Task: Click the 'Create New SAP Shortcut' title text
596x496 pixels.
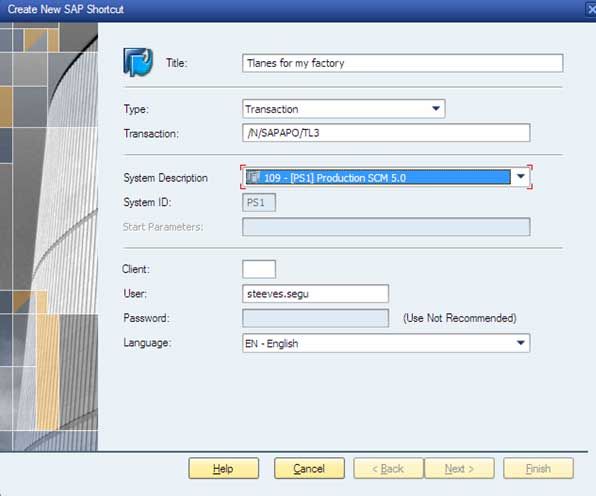Action: click(66, 9)
